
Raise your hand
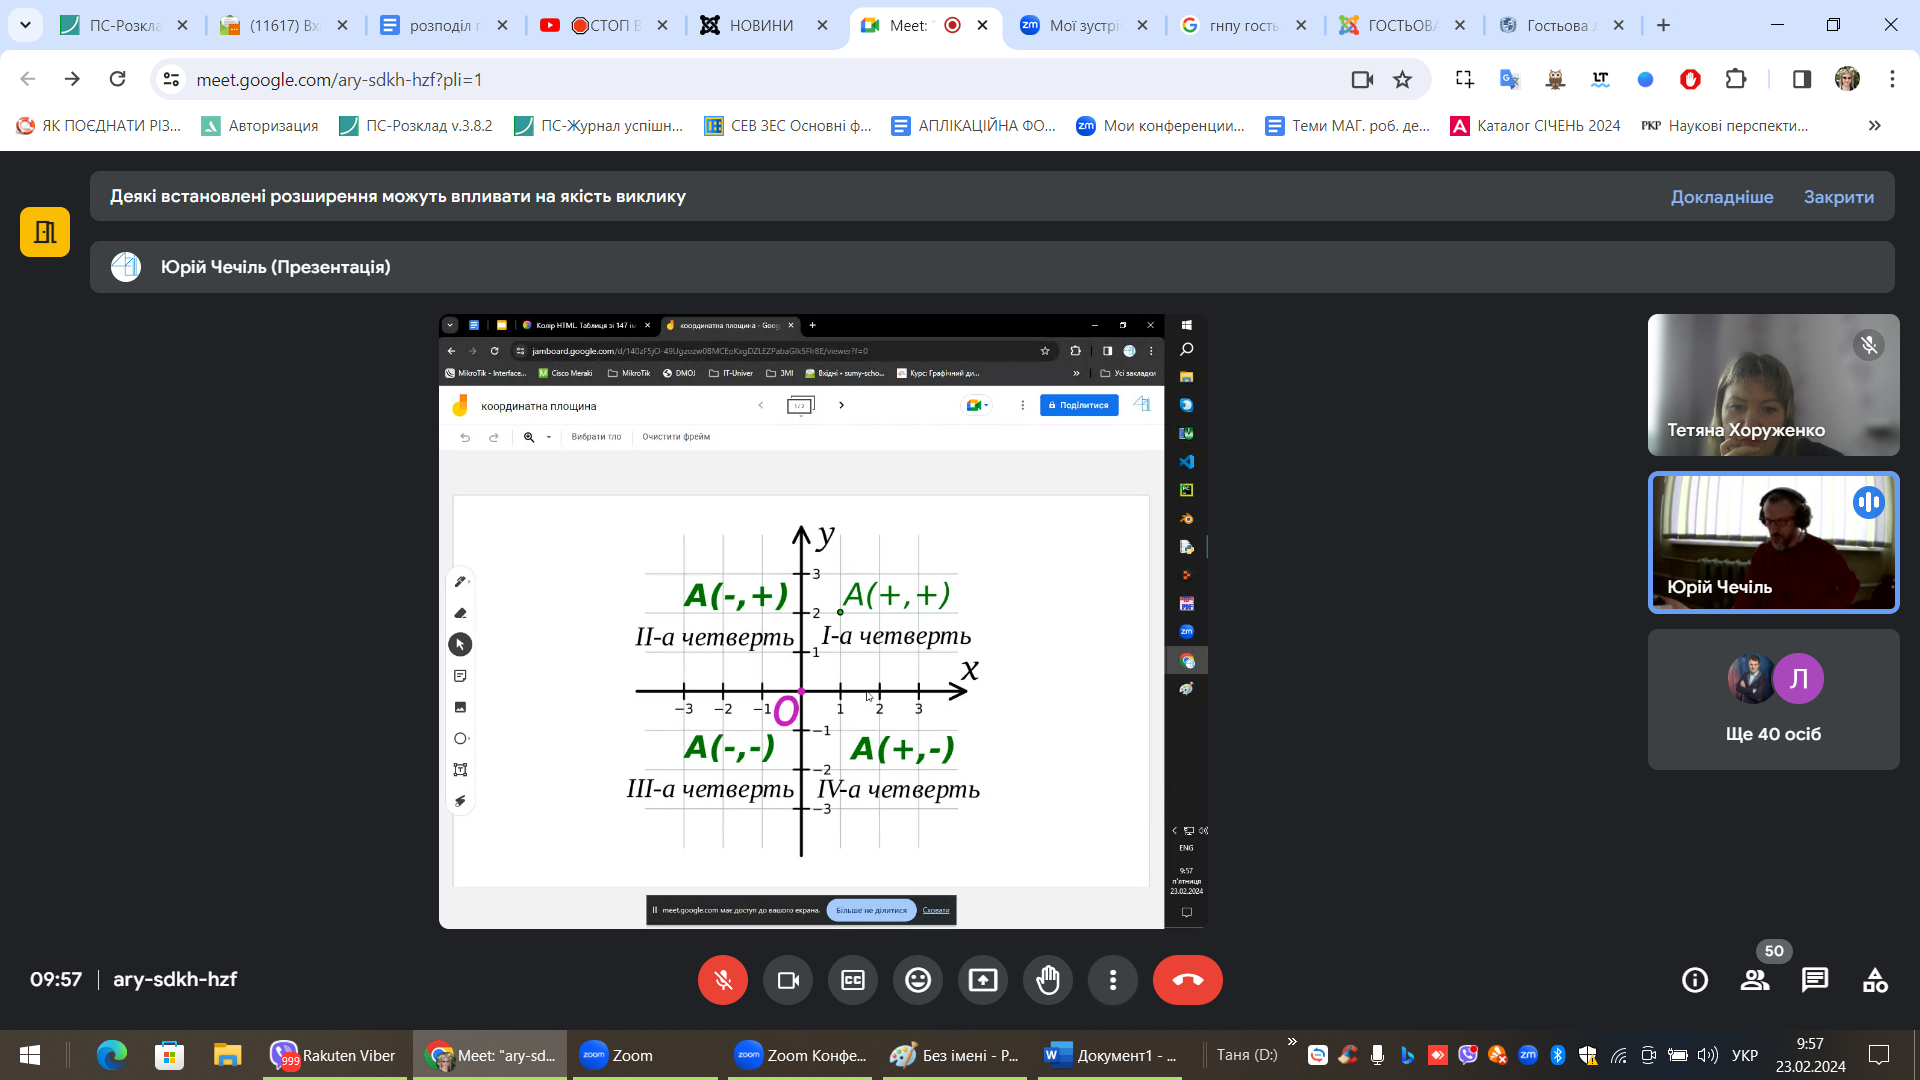[x=1048, y=980]
